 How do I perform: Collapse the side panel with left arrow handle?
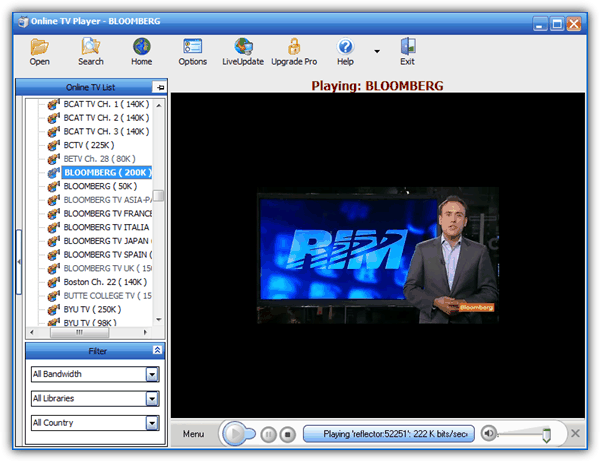pyautogui.click(x=19, y=262)
